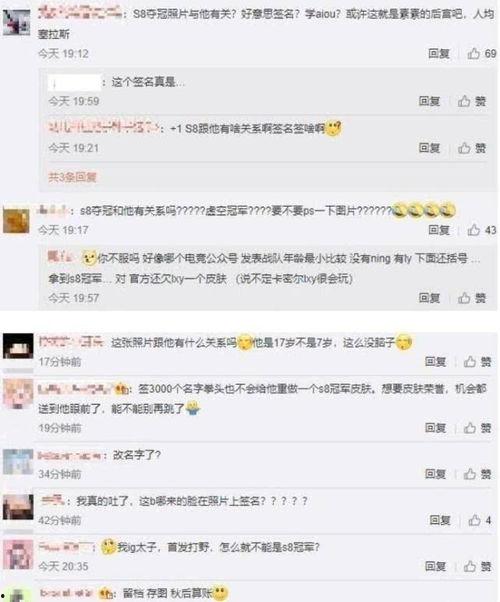Like the comment with 43 likes

[x=482, y=230]
